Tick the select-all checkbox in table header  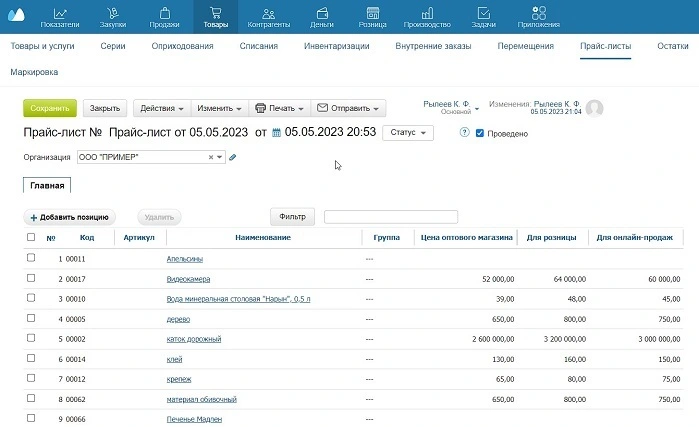[x=31, y=238]
